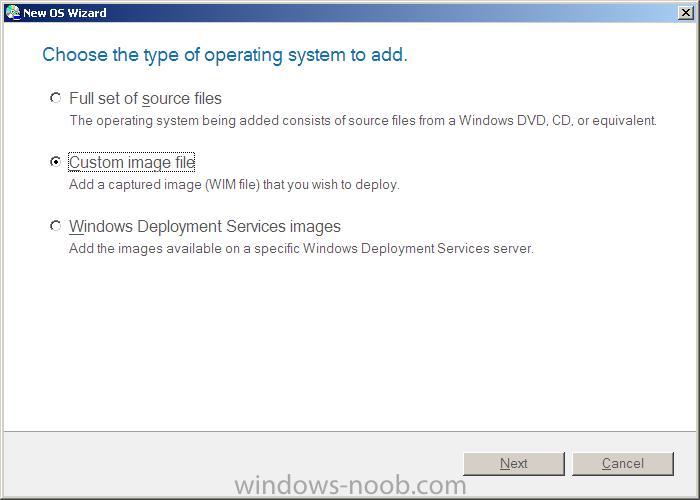
Task: Choose the Windows Deployment Services images radio button
Action: pyautogui.click(x=55, y=226)
